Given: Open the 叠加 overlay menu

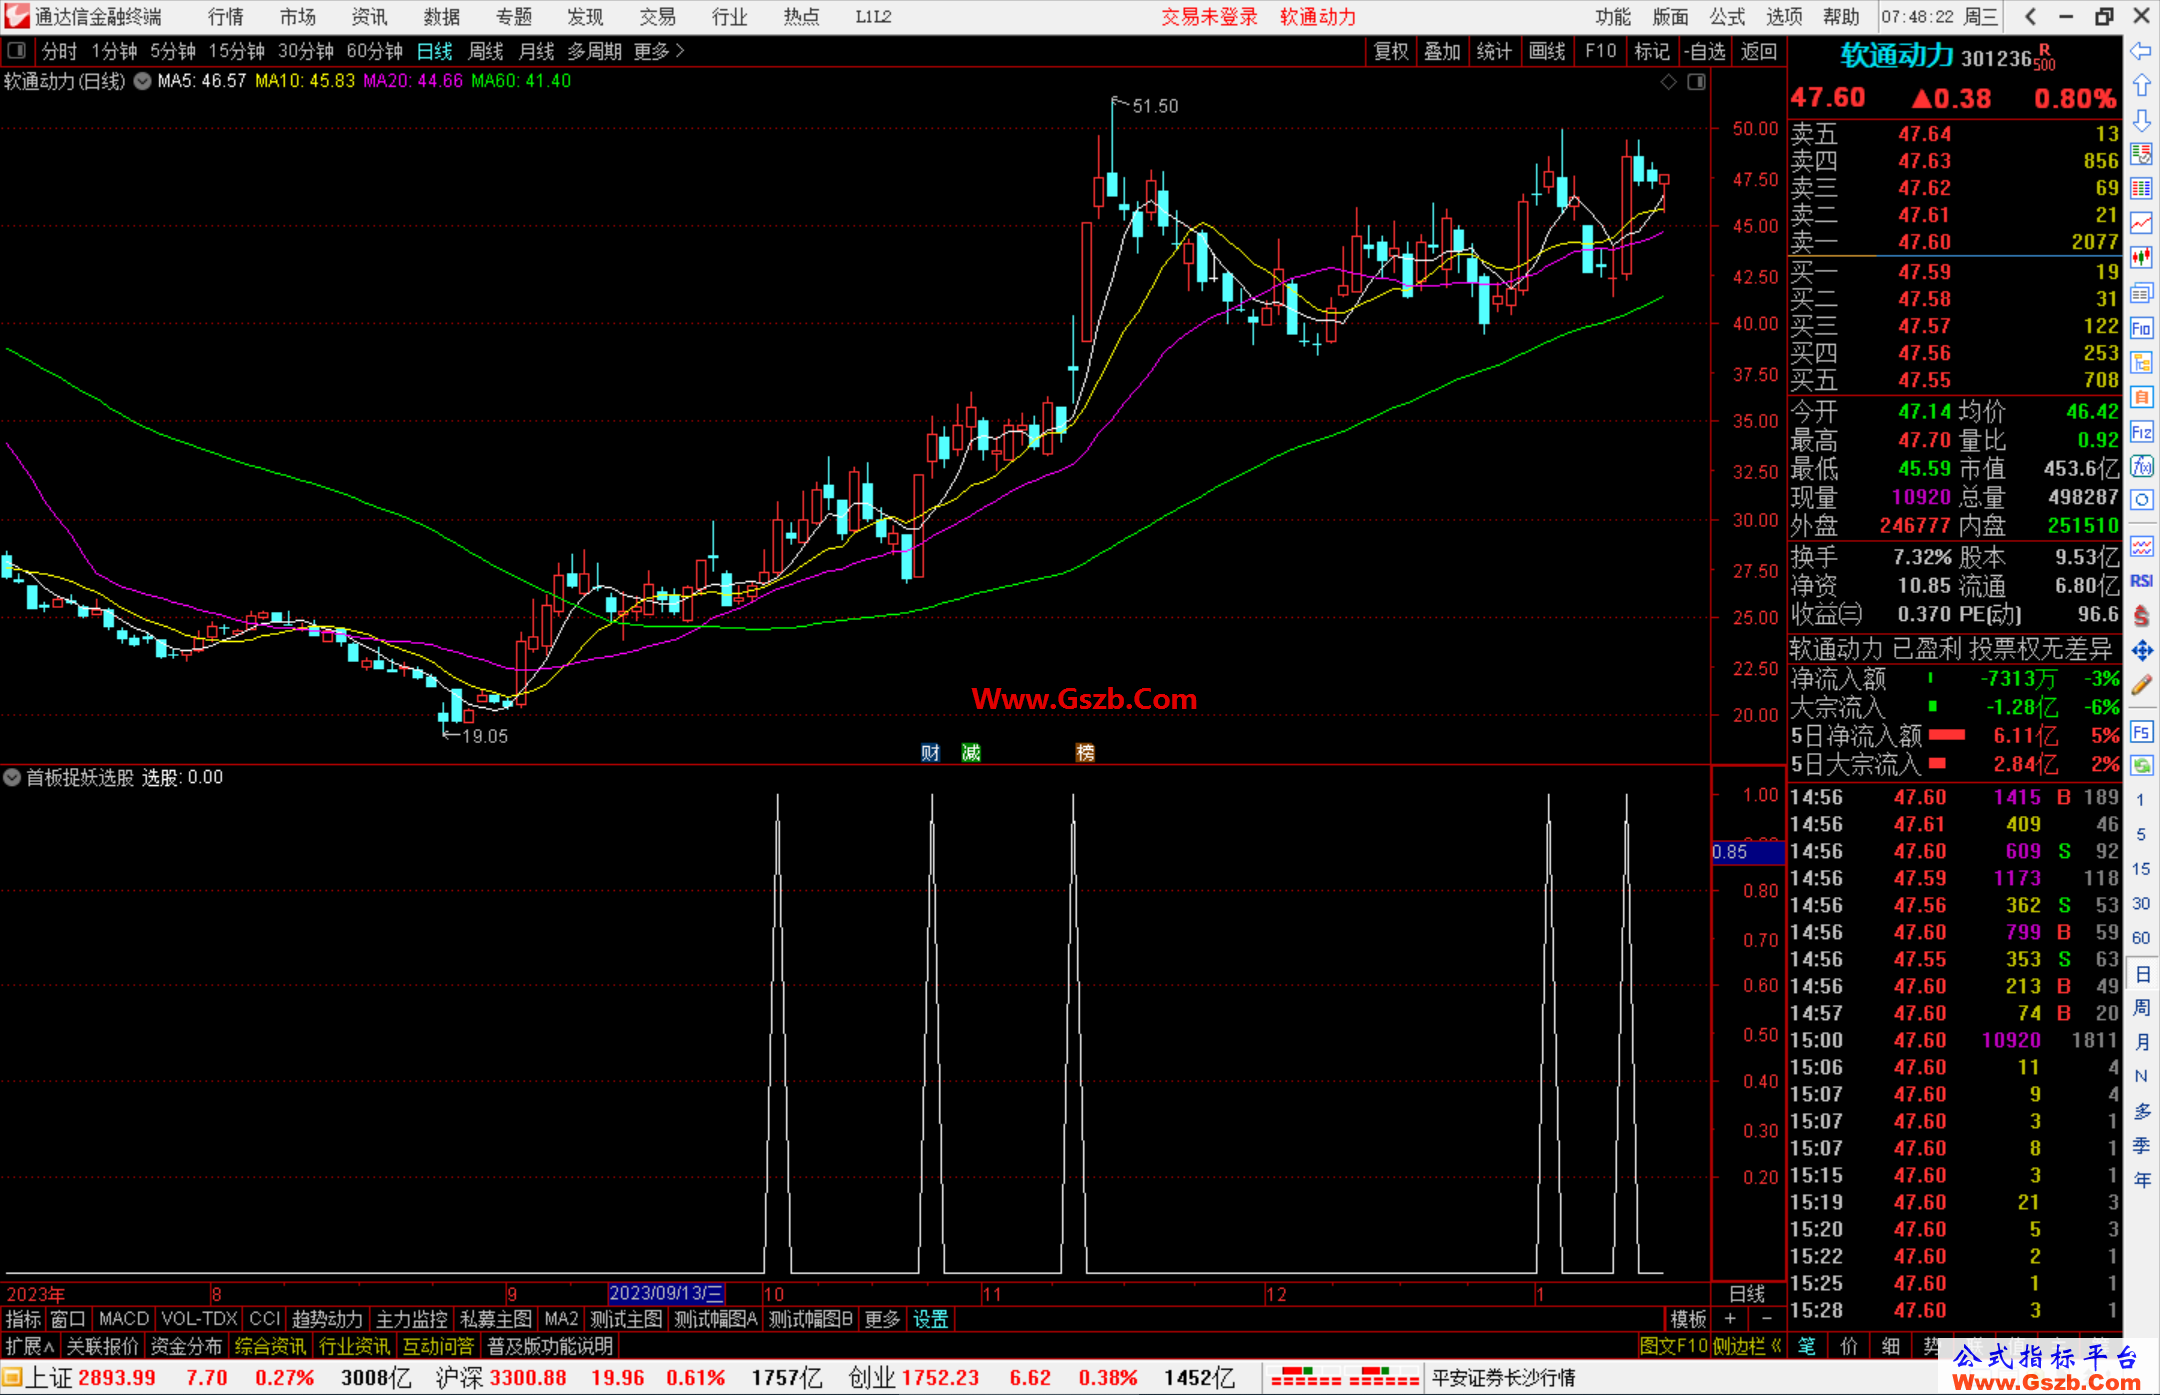Looking at the screenshot, I should click(1442, 51).
